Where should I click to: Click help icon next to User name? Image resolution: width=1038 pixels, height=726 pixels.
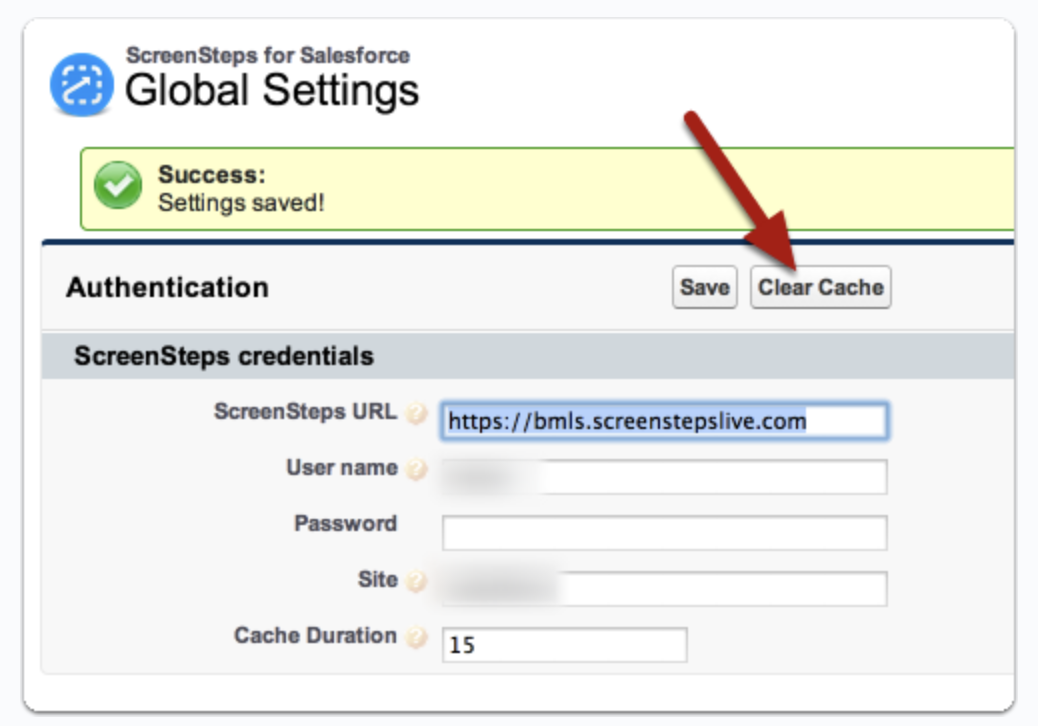(417, 470)
